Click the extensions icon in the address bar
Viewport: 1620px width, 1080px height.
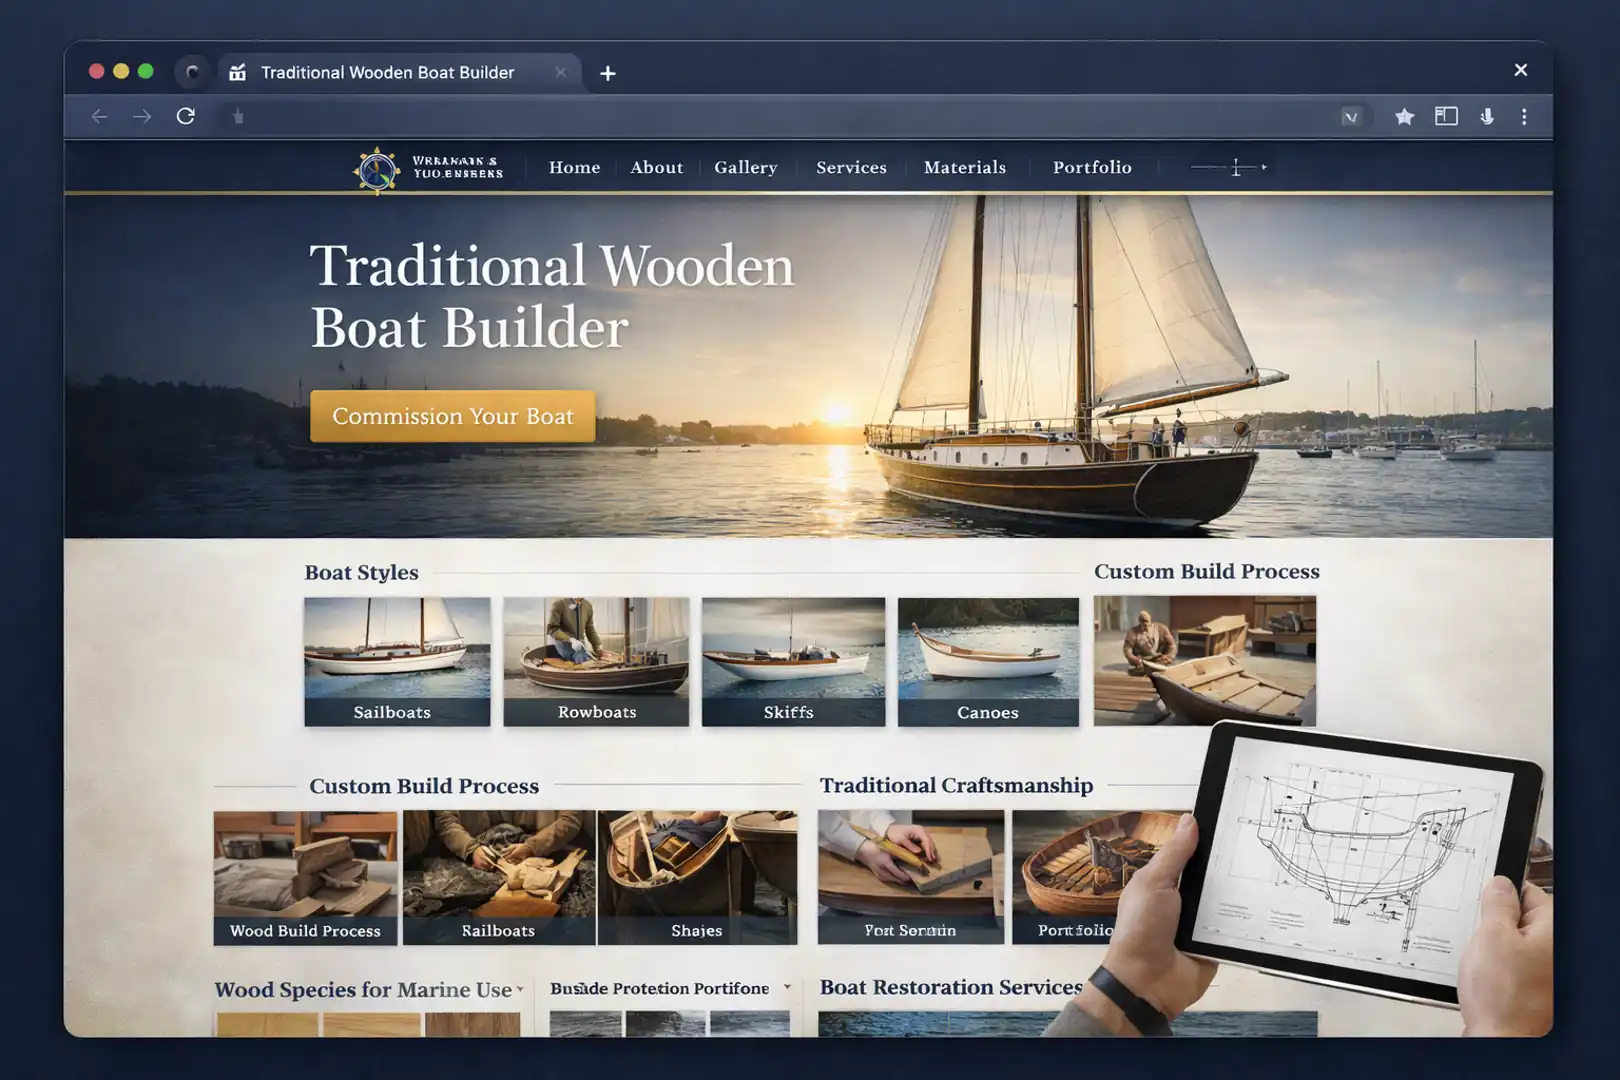click(x=1353, y=116)
